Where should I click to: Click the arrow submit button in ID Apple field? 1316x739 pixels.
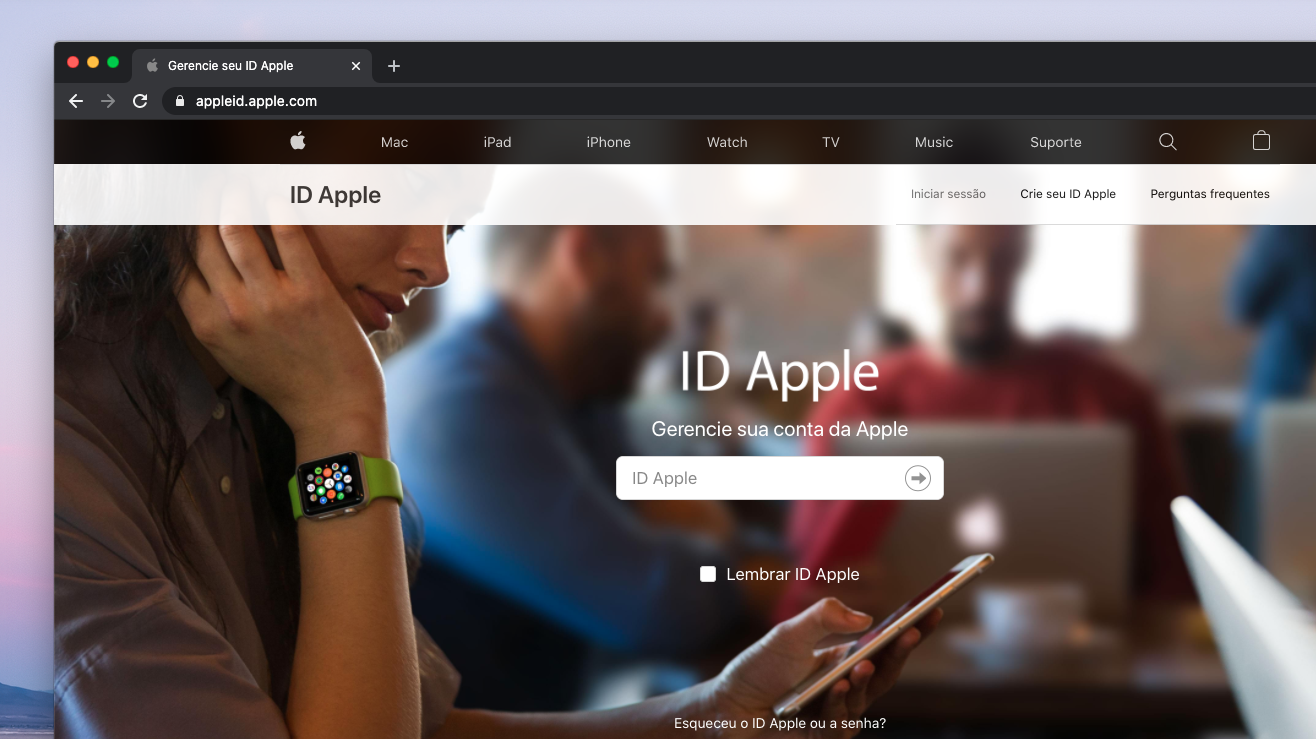click(917, 478)
